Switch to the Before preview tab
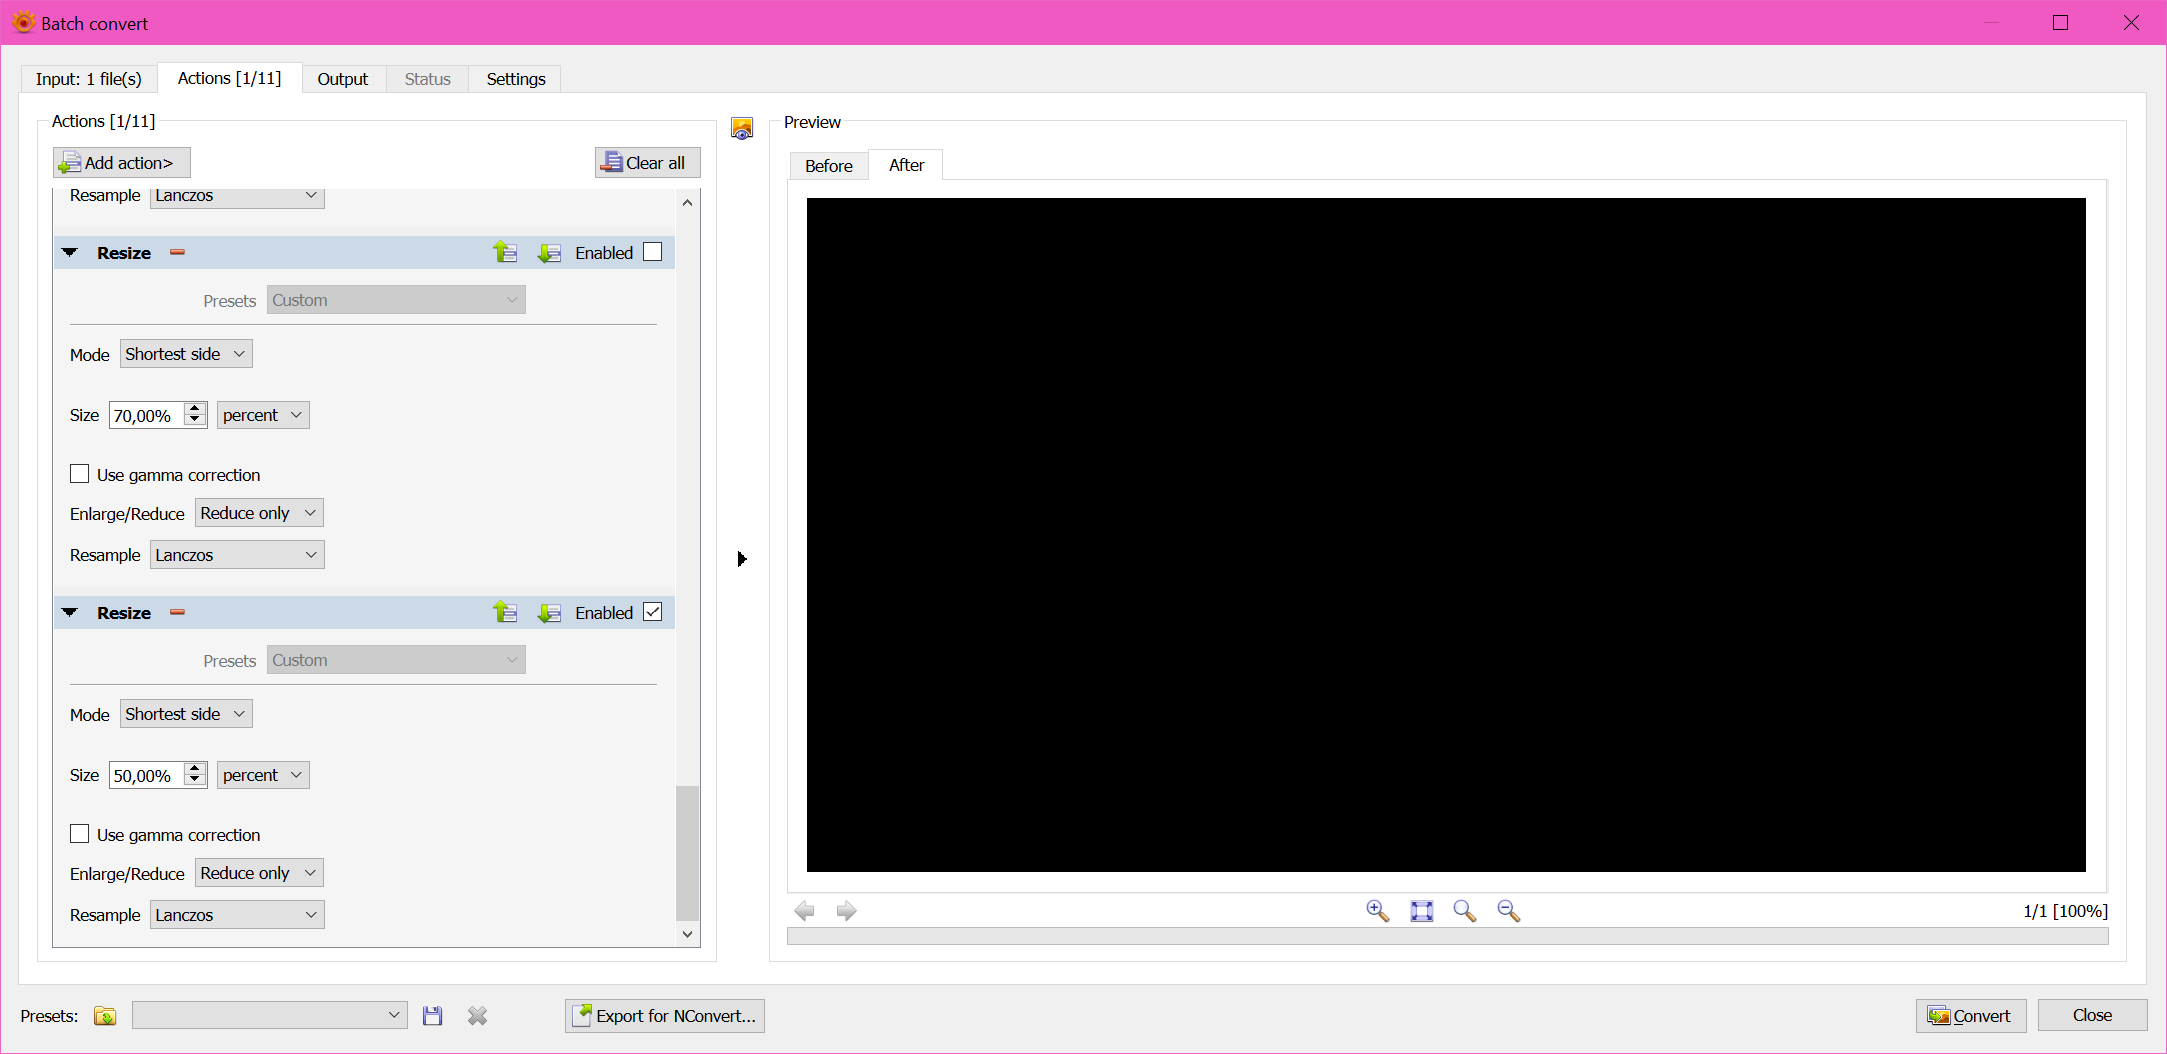This screenshot has height=1054, width=2167. pos(828,166)
